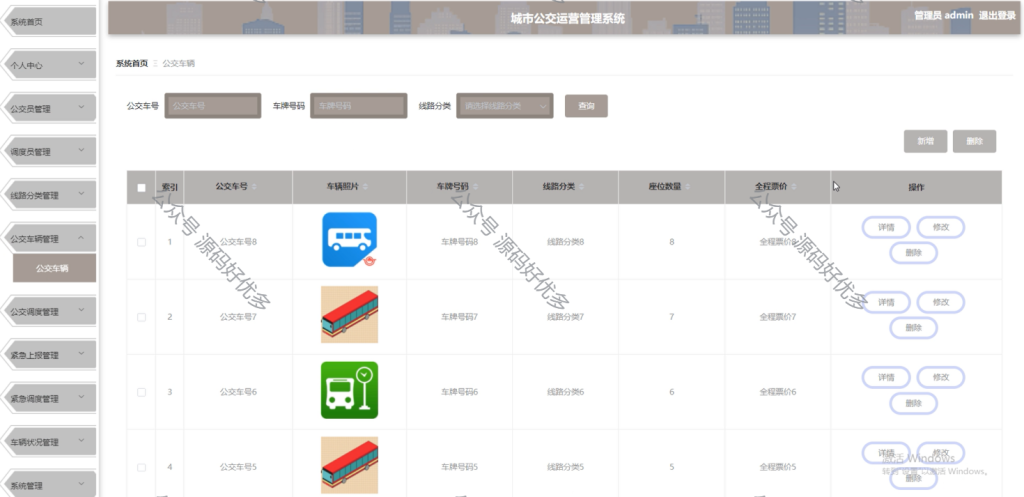Expand the 紧急上报管理 menu chevron
Image resolution: width=1024 pixels, height=497 pixels.
coord(81,354)
